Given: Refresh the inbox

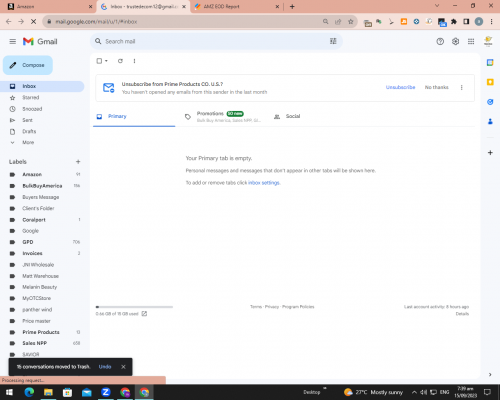Looking at the screenshot, I should [120, 61].
